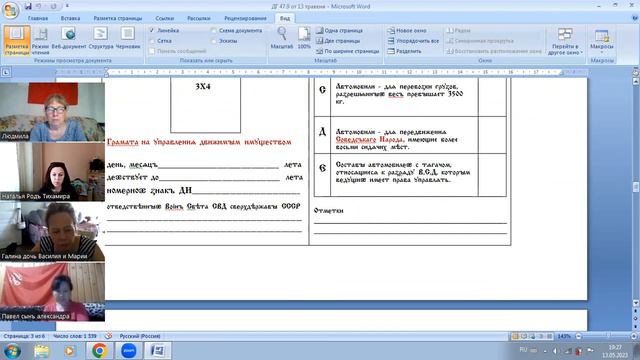Open Zoom app from taskbar

coord(129,351)
